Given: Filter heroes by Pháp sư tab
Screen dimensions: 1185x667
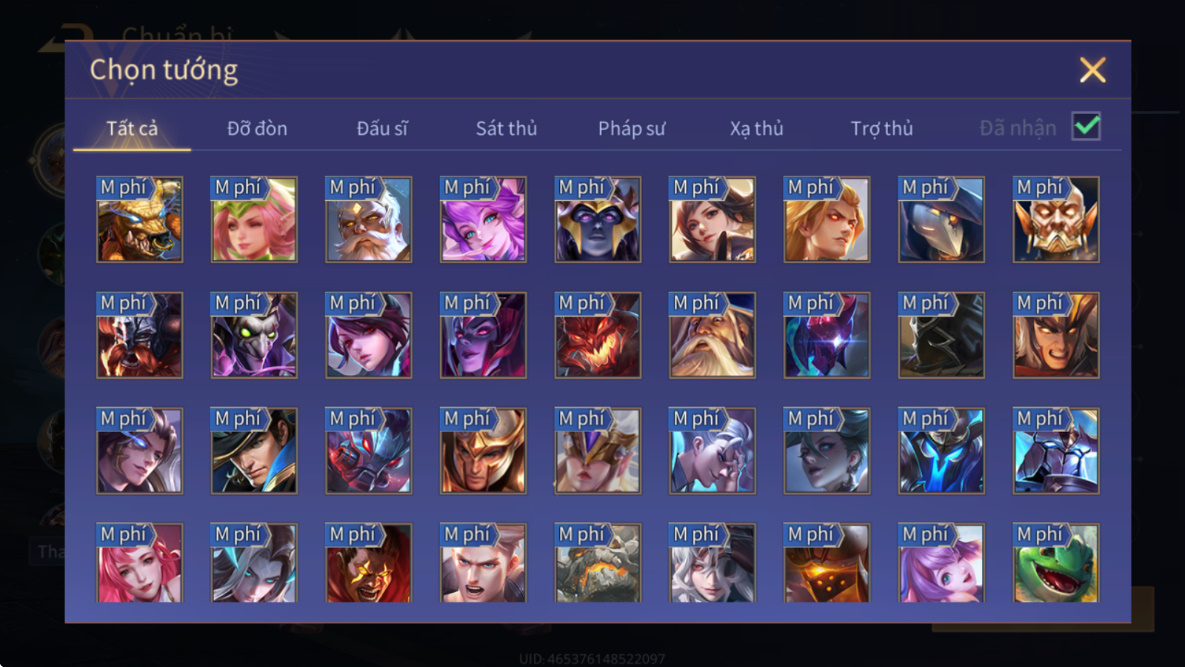Looking at the screenshot, I should click(x=632, y=128).
